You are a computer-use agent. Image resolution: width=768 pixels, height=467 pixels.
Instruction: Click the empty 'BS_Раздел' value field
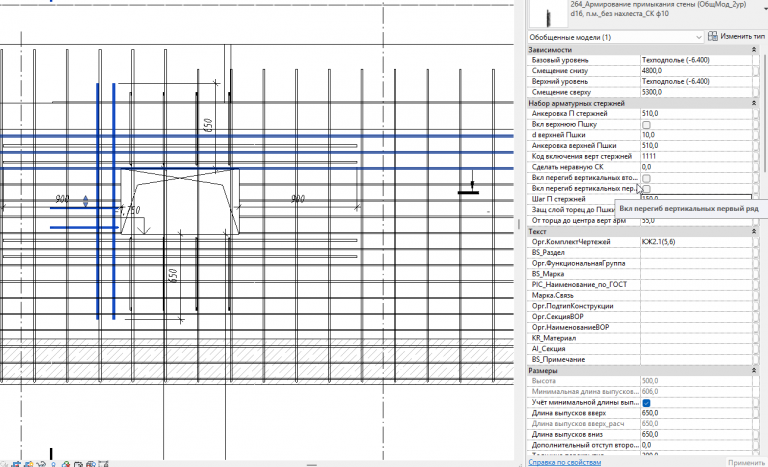696,253
